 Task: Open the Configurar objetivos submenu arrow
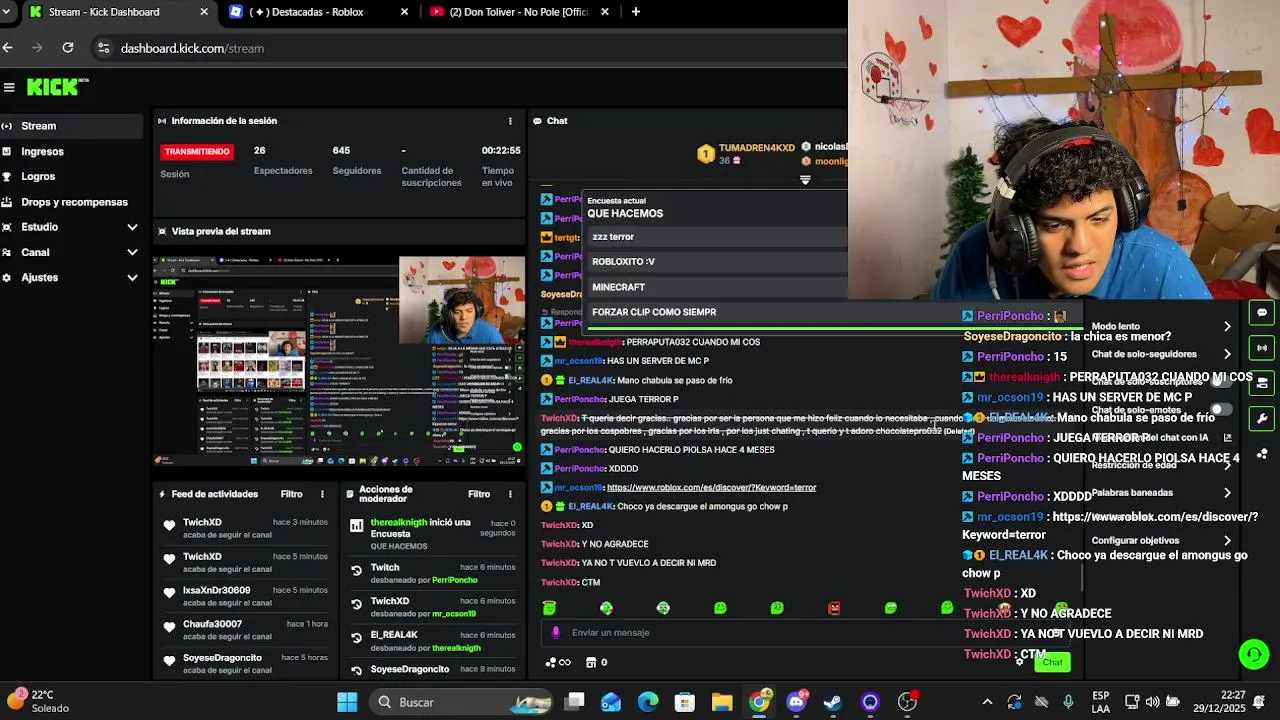[x=1227, y=540]
